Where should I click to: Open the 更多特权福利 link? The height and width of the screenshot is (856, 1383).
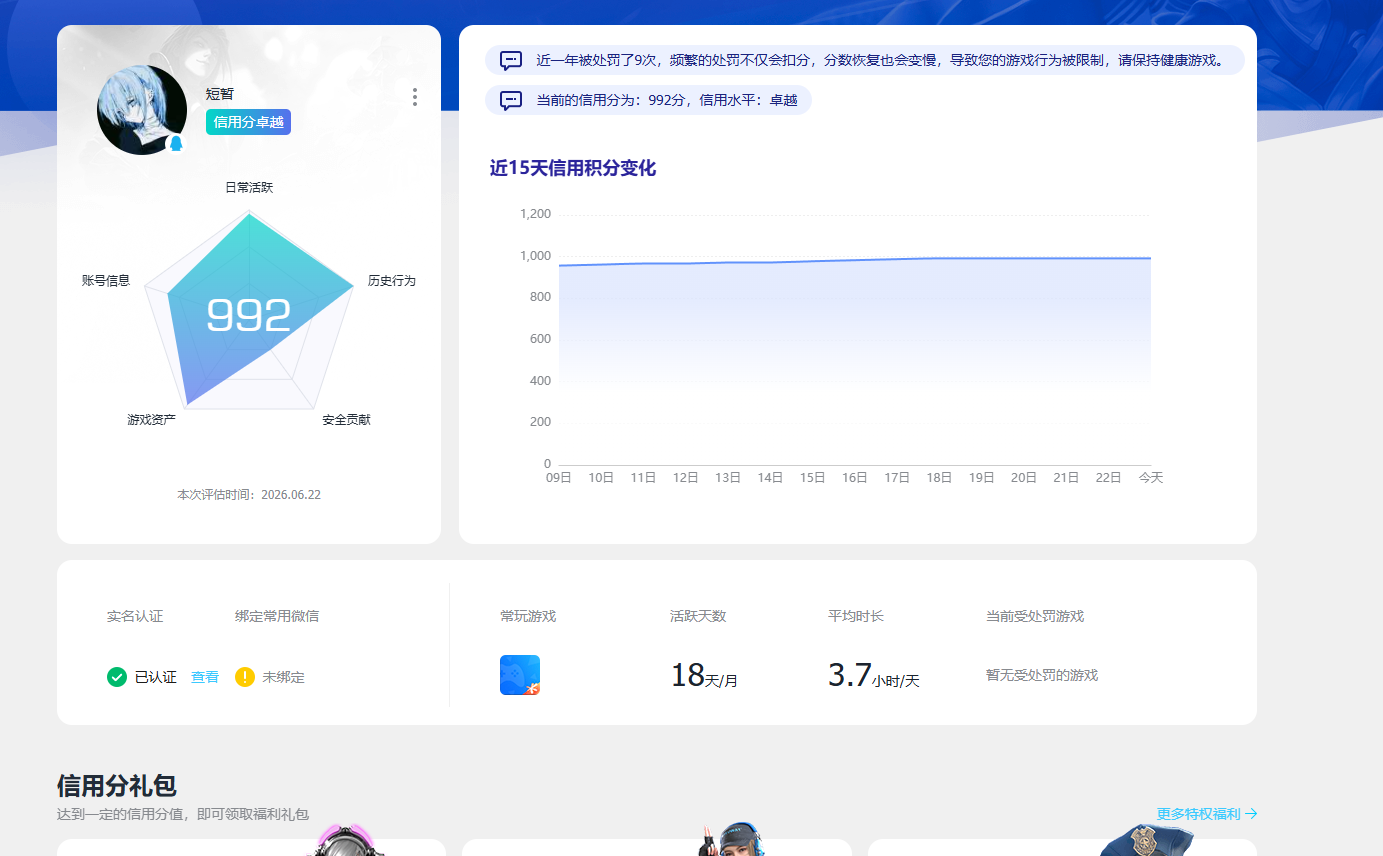(1207, 814)
